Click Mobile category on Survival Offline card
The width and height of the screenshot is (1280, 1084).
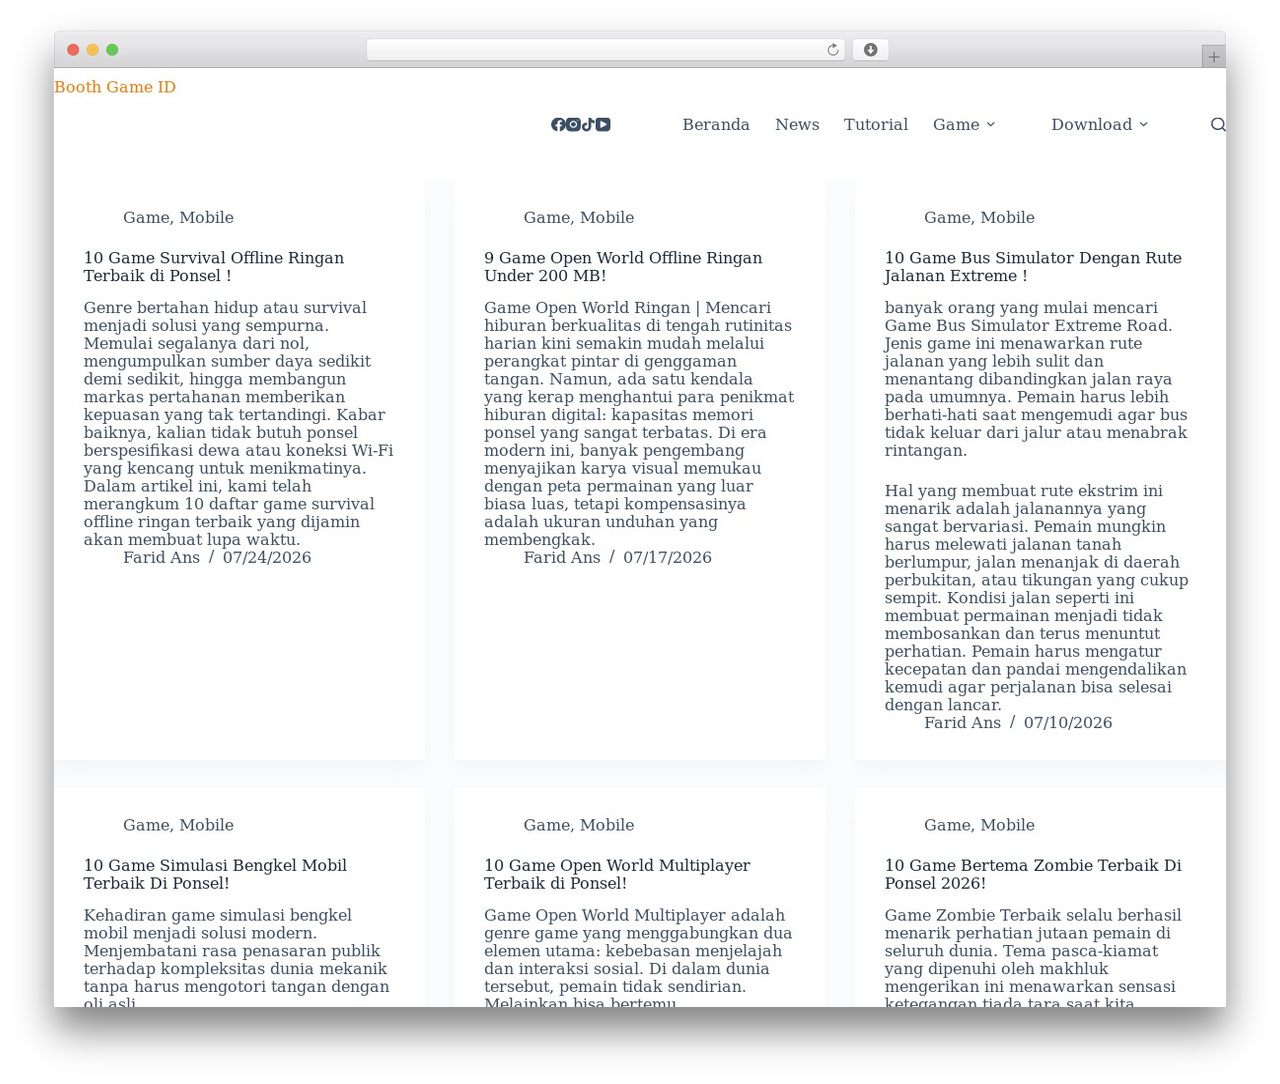[x=206, y=217]
